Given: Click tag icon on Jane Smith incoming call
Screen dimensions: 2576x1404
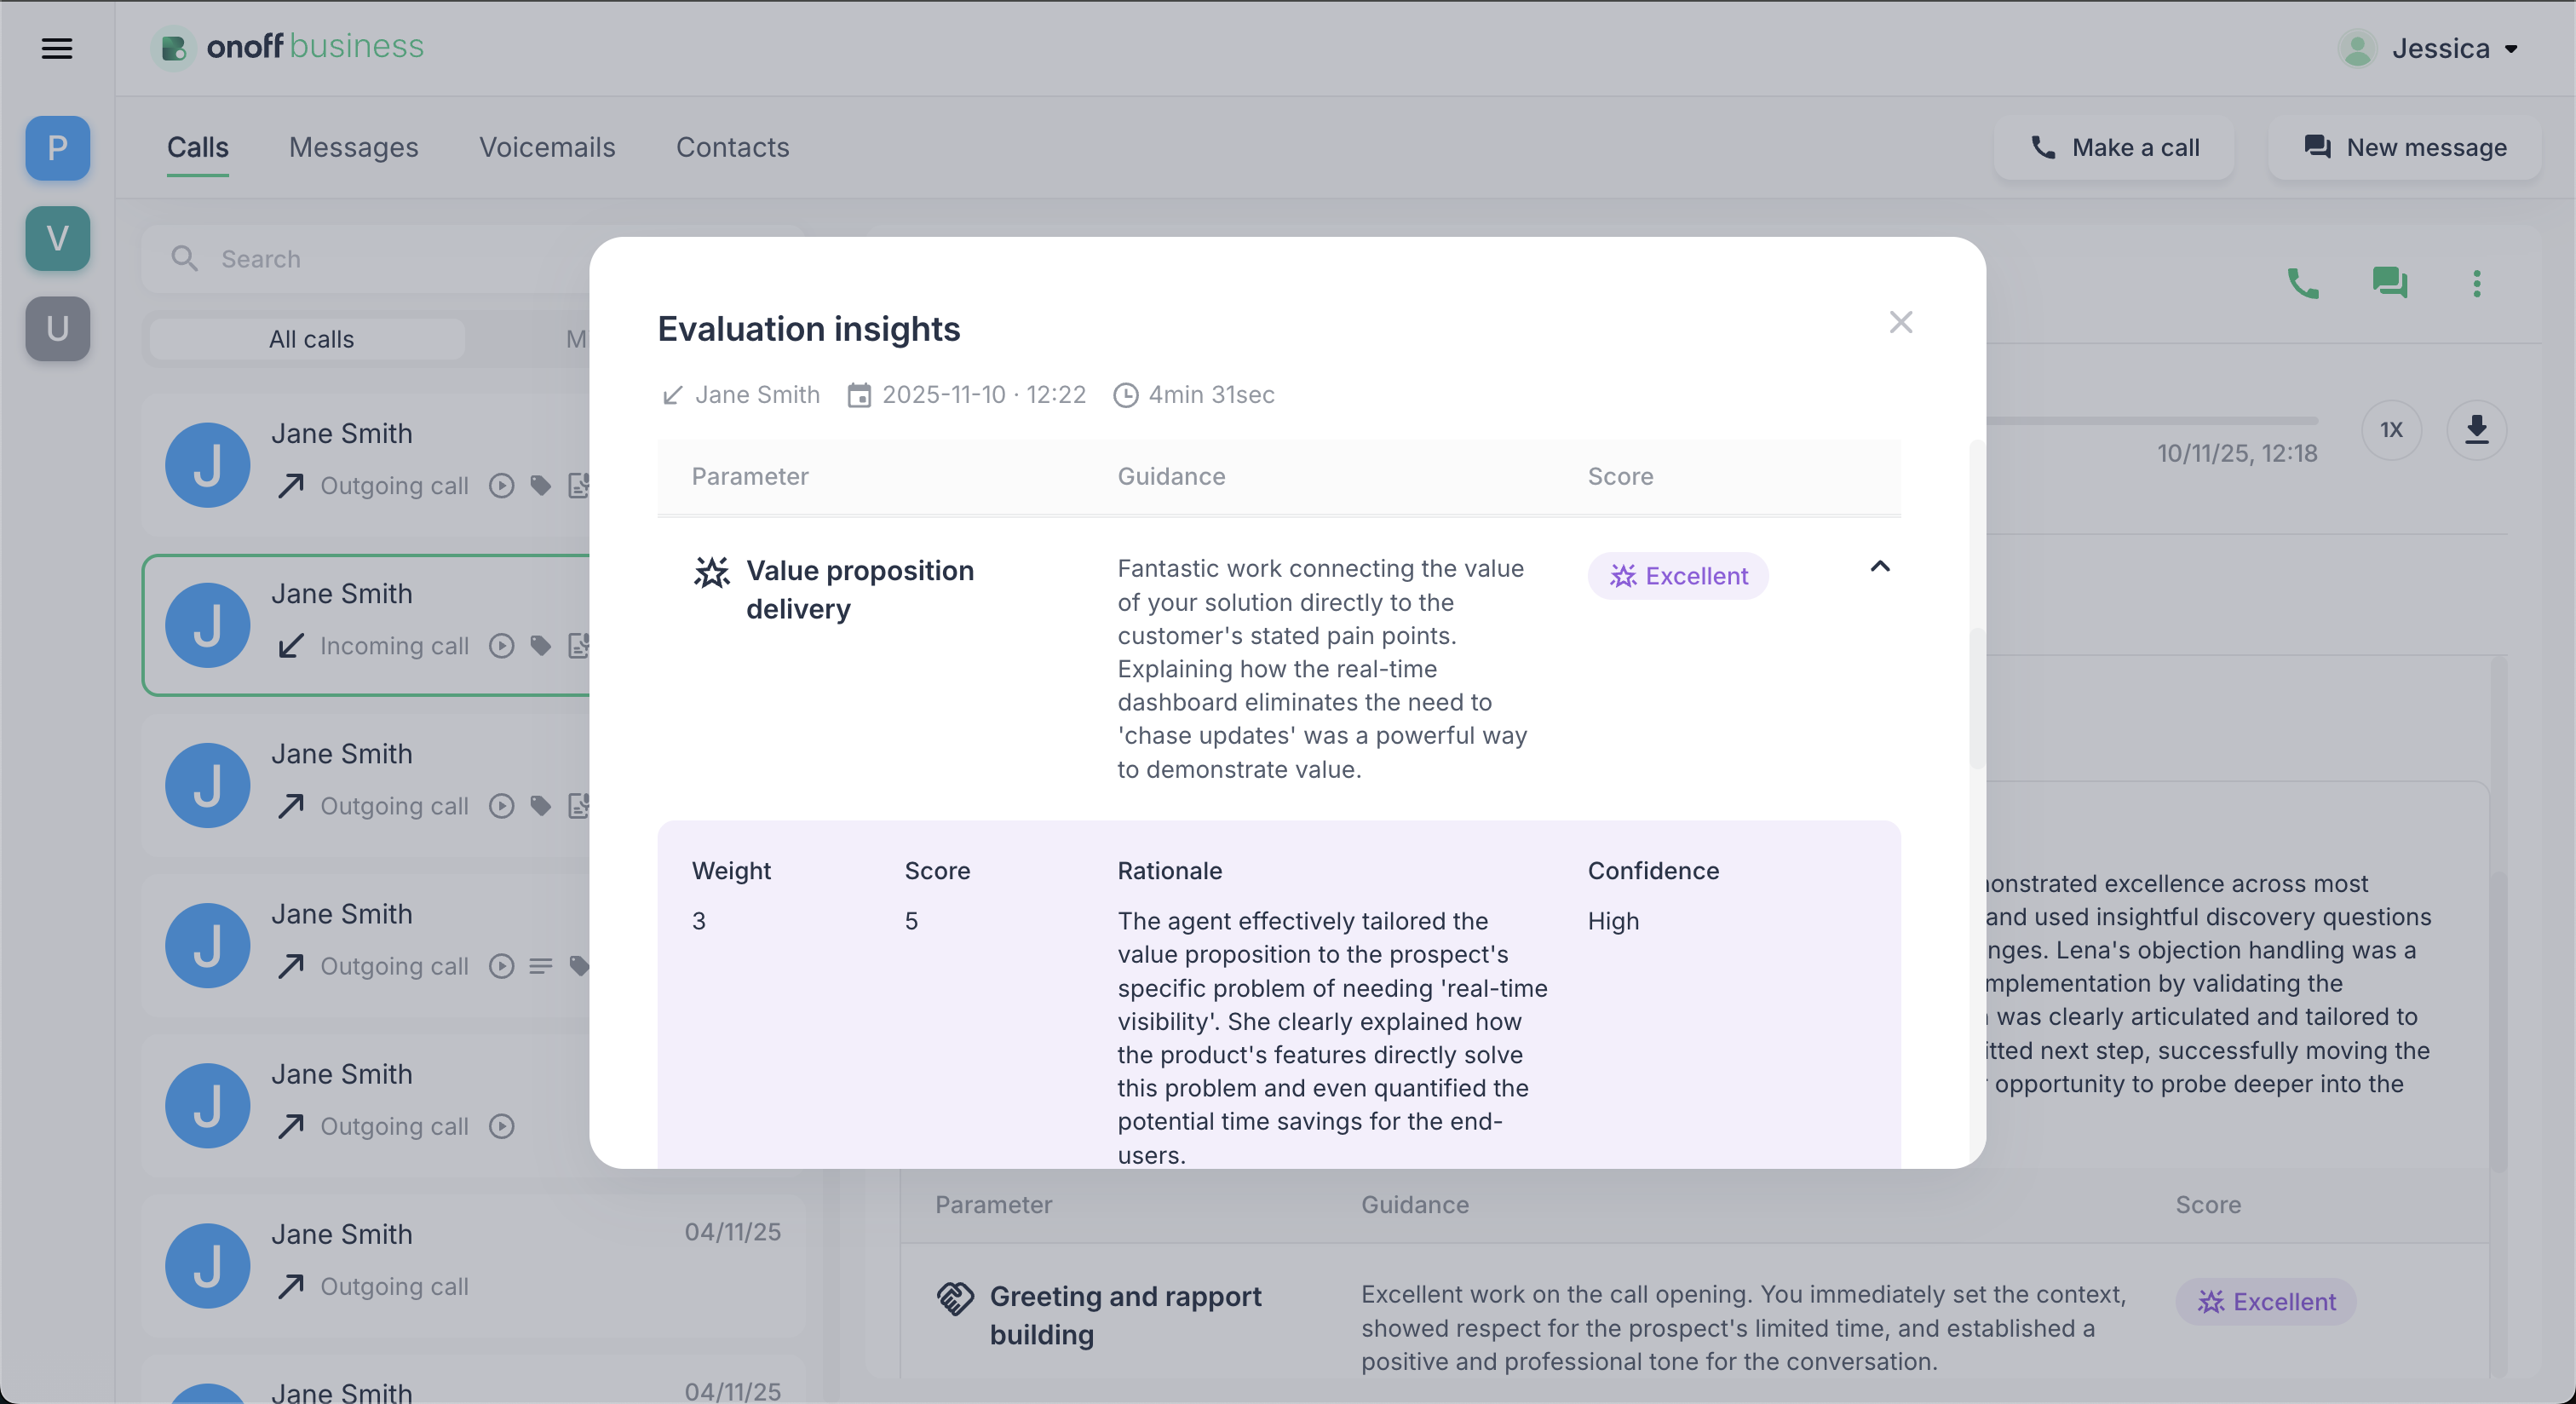Looking at the screenshot, I should pos(541,646).
